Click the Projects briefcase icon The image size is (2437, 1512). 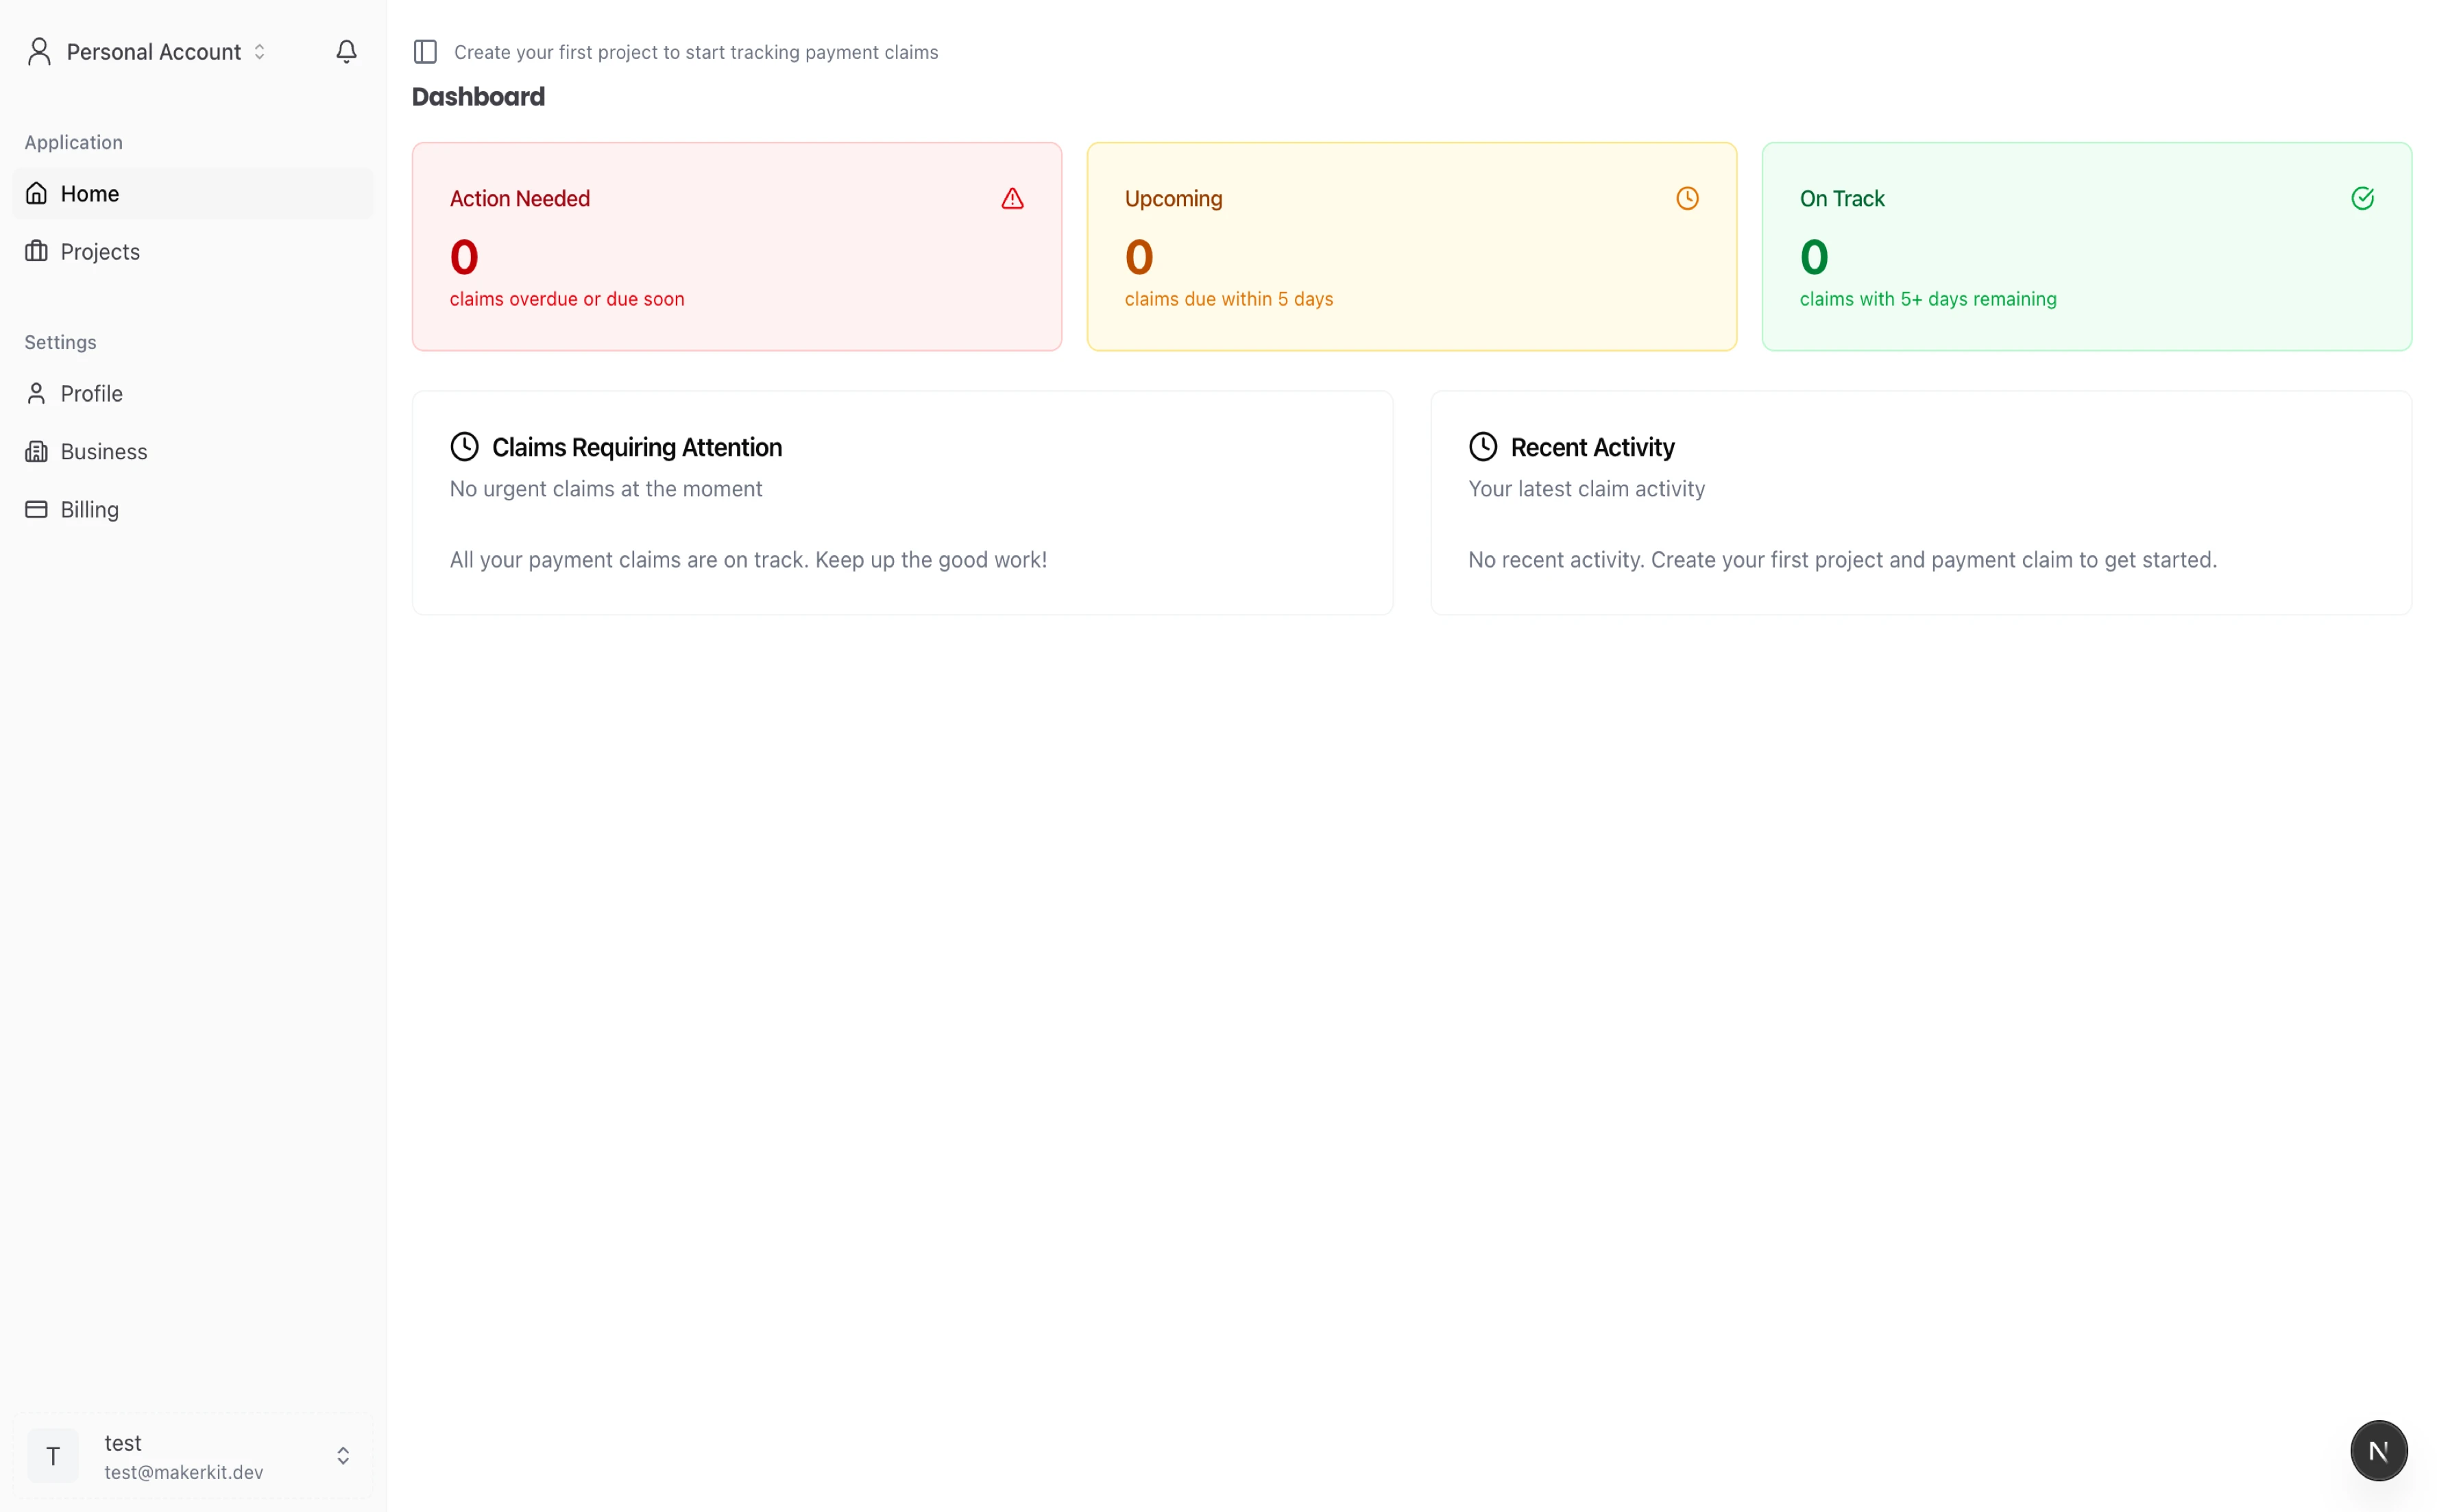(x=37, y=251)
